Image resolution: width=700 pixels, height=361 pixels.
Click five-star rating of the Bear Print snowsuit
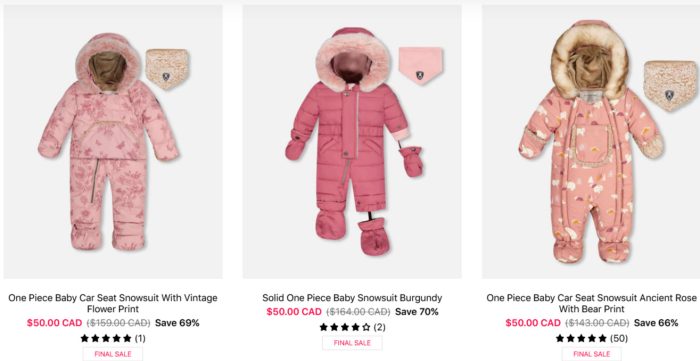(x=581, y=338)
